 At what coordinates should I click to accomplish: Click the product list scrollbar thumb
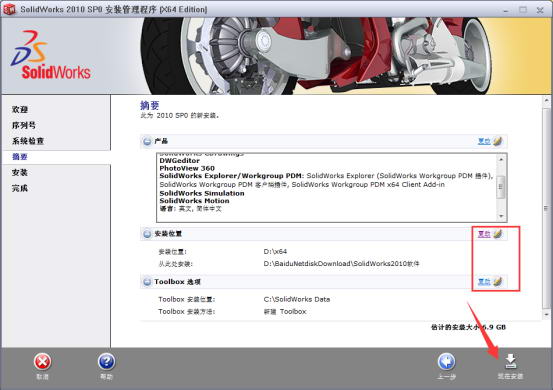pyautogui.click(x=501, y=187)
